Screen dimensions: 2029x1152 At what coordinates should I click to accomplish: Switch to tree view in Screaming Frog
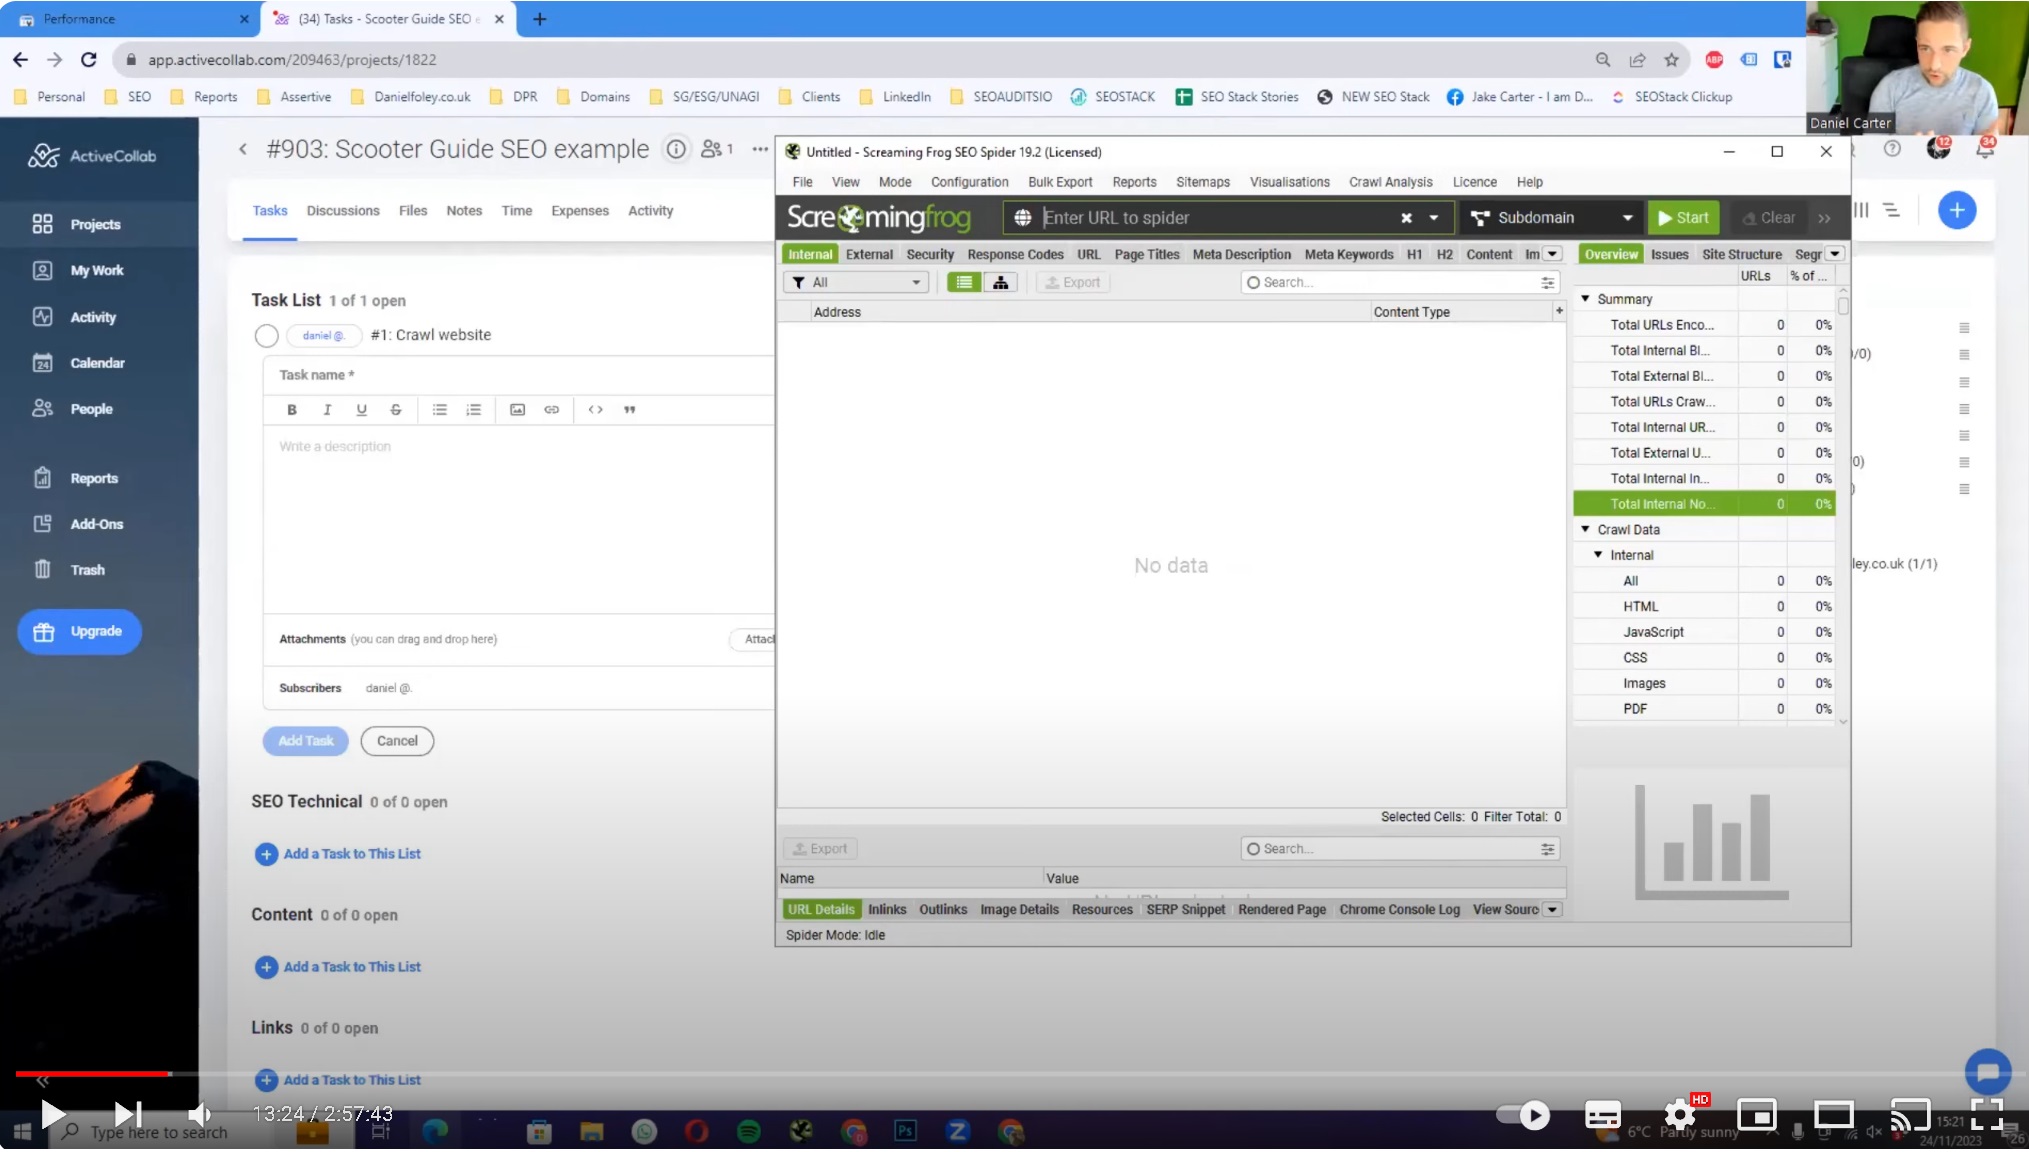click(1000, 282)
